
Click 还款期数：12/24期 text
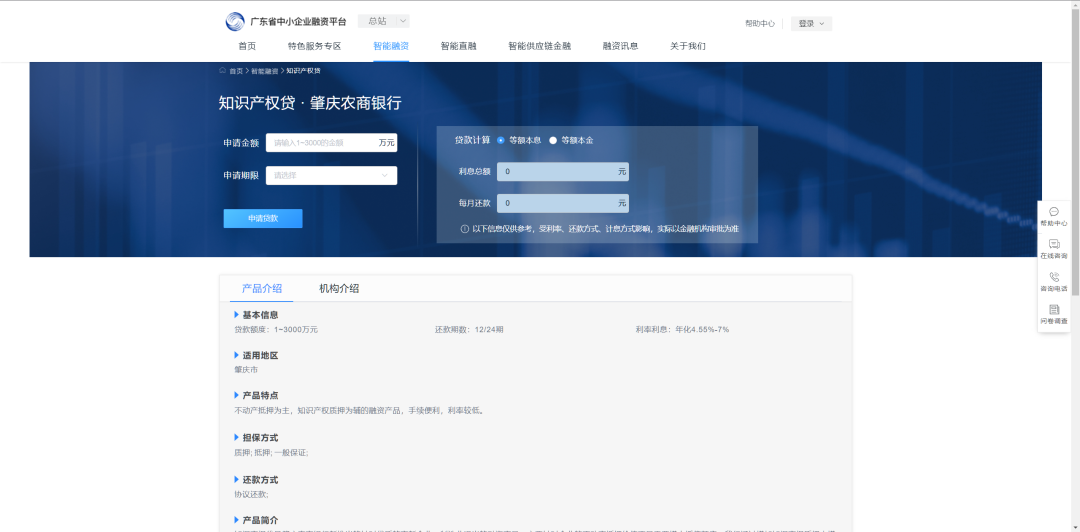[469, 329]
